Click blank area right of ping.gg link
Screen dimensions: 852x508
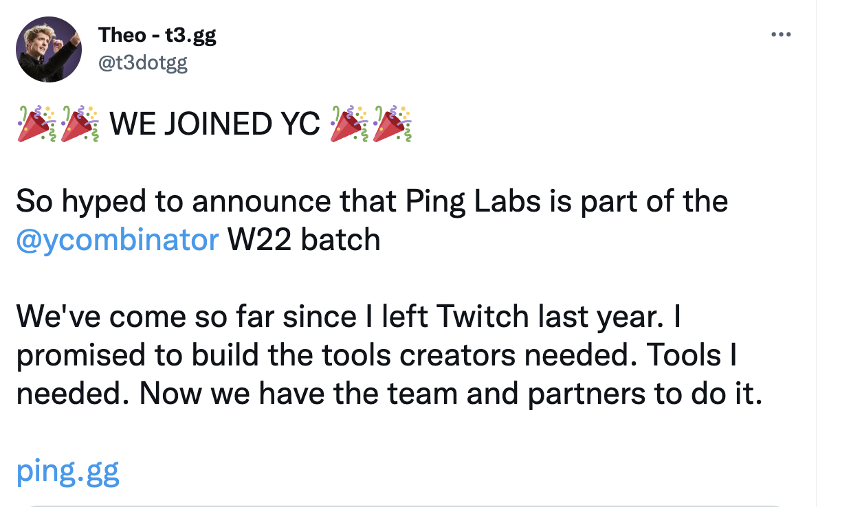coord(450,470)
